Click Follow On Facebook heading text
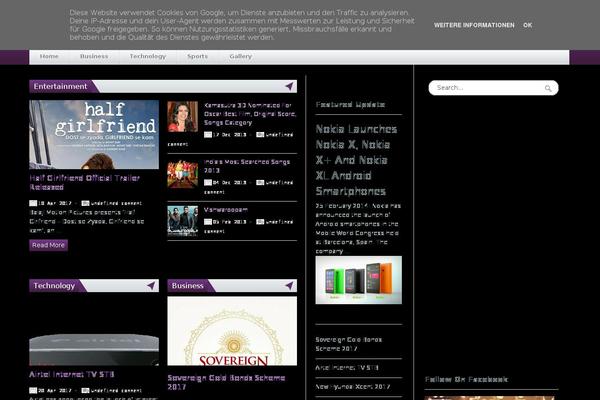Image resolution: width=600 pixels, height=400 pixels. pyautogui.click(x=466, y=379)
